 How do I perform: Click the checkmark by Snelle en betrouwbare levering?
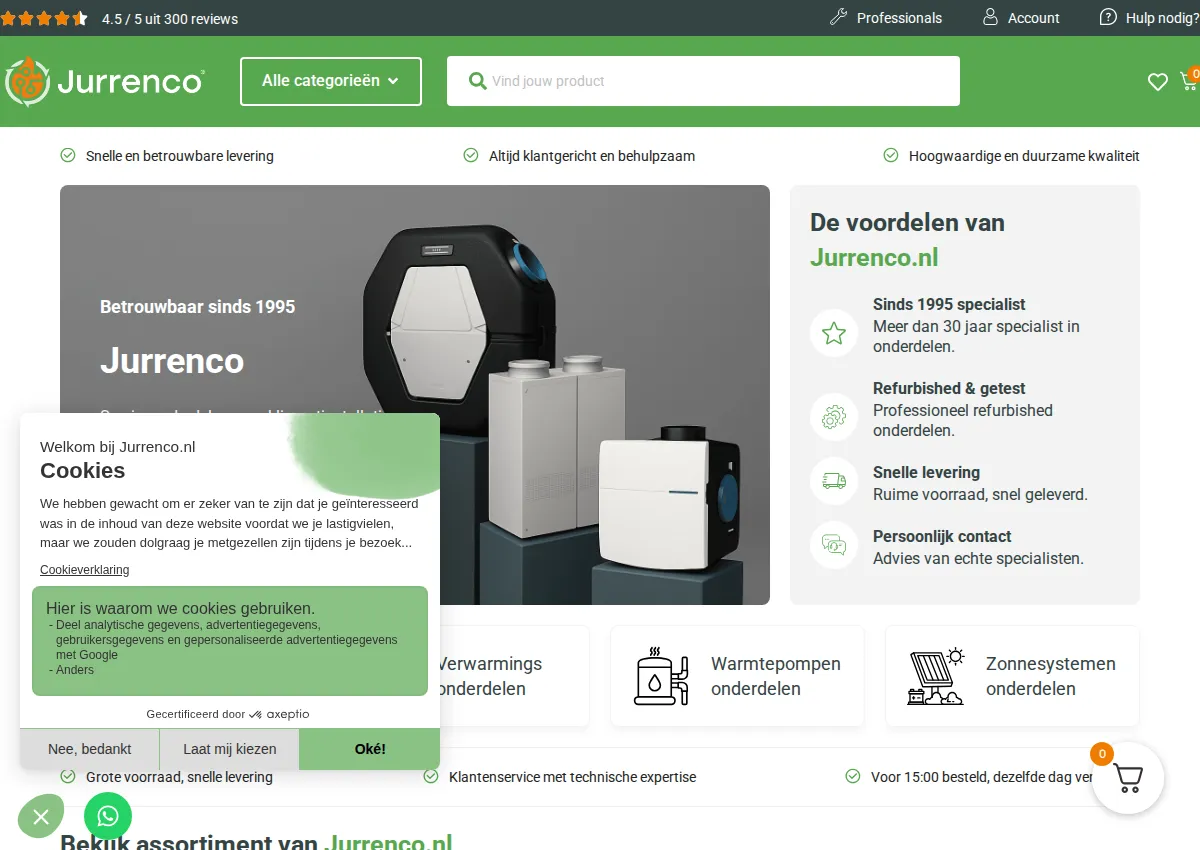coord(68,155)
